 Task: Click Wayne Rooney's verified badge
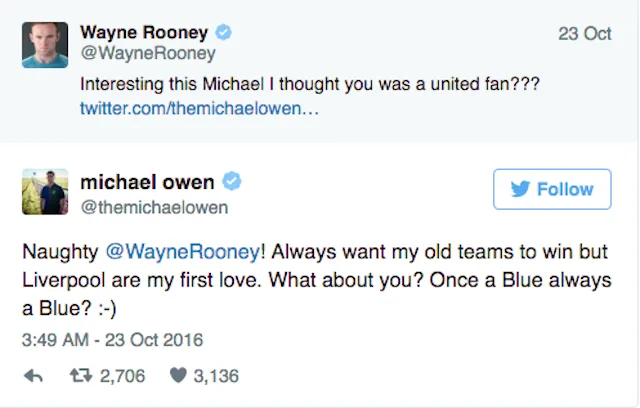point(223,32)
